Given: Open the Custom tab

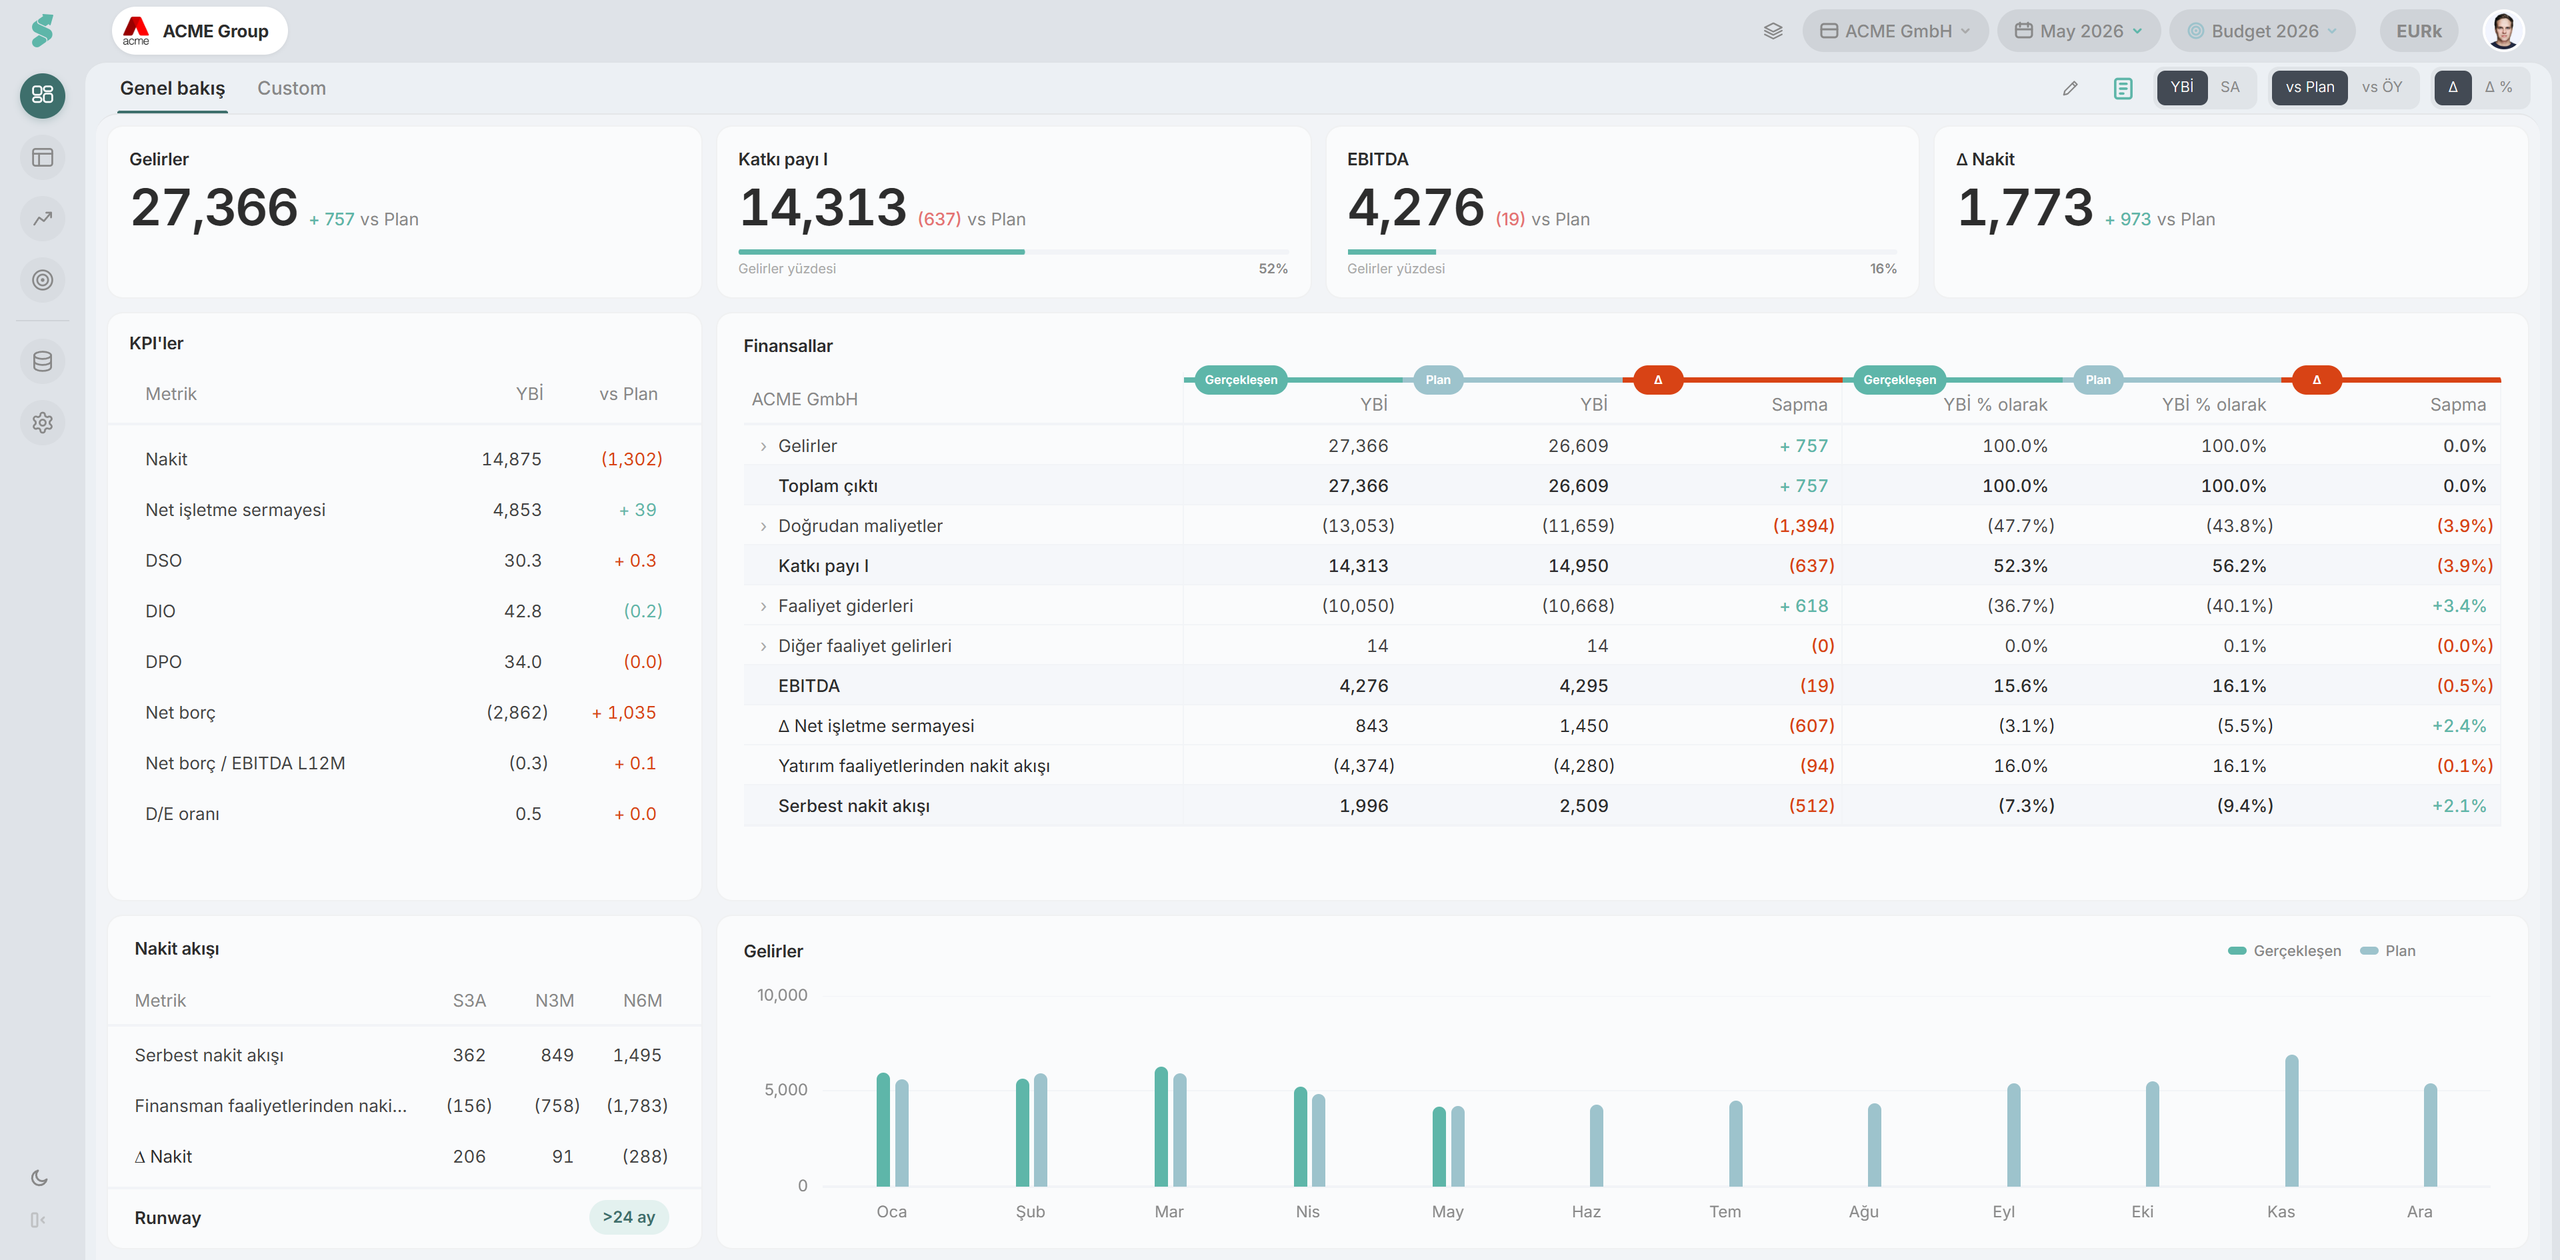Looking at the screenshot, I should (291, 88).
